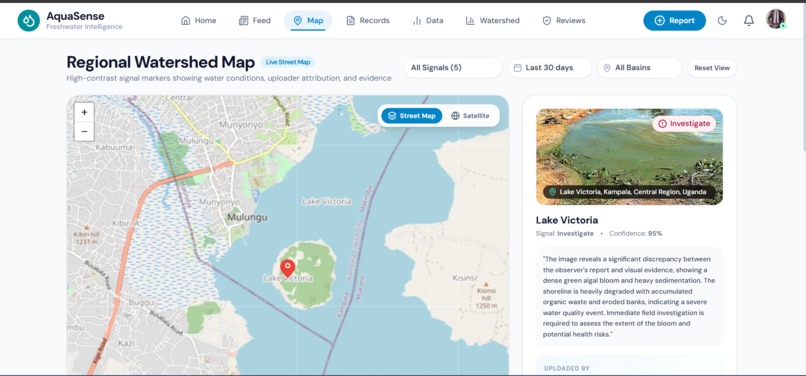Click the Records document icon
Image resolution: width=806 pixels, height=376 pixels.
tap(351, 21)
